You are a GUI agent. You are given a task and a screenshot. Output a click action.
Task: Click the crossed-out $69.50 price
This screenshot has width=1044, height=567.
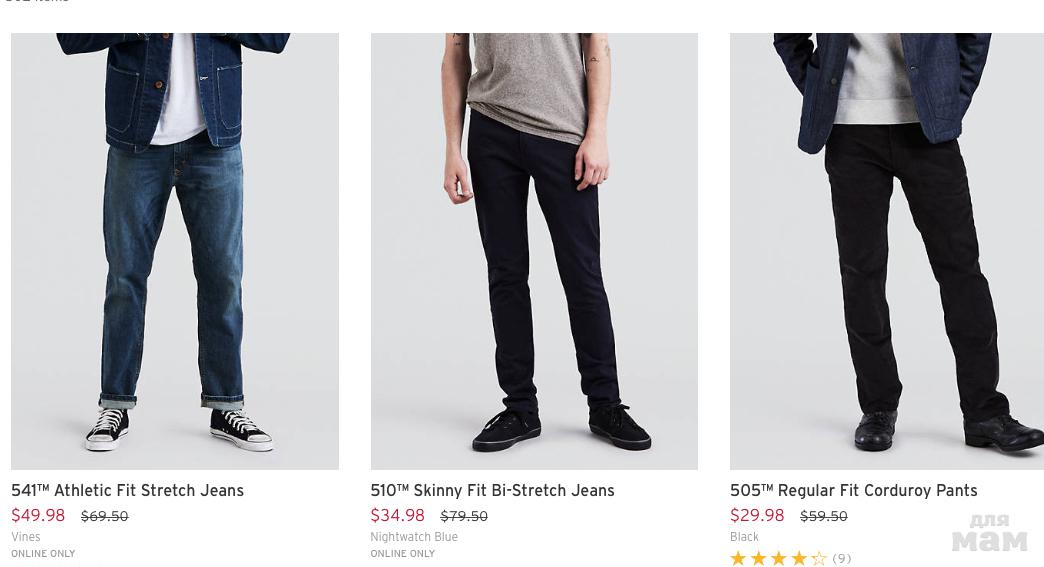coord(104,517)
